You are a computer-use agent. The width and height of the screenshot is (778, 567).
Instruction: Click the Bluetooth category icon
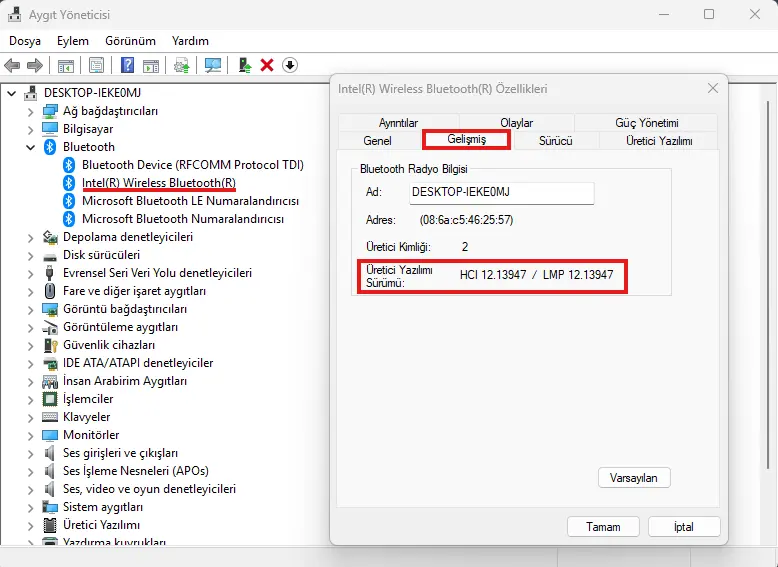(x=50, y=147)
